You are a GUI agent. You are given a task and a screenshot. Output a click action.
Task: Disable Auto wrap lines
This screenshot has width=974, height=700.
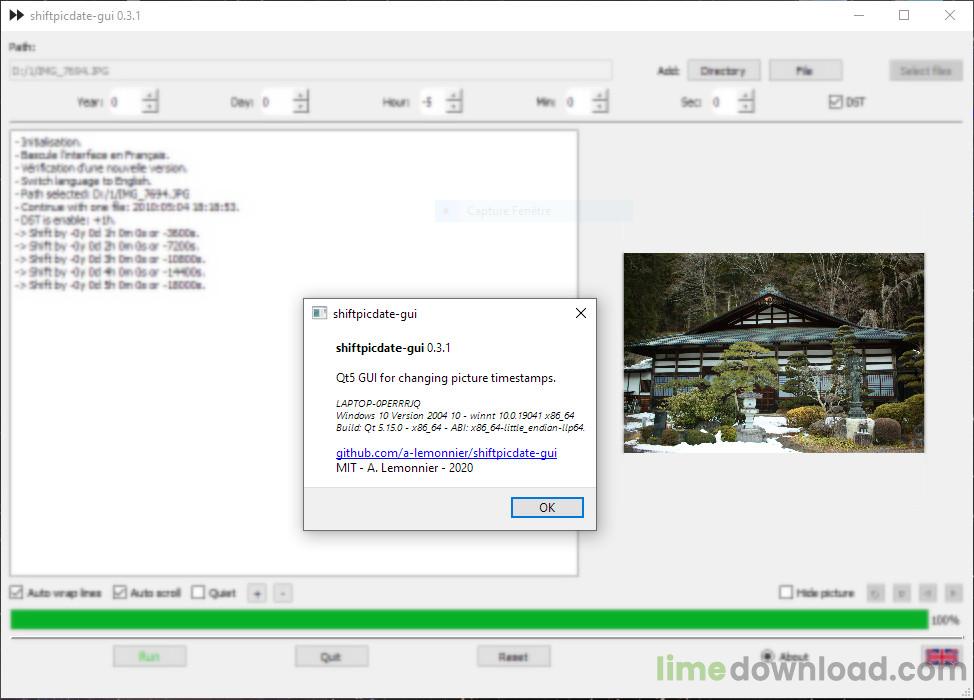[16, 593]
